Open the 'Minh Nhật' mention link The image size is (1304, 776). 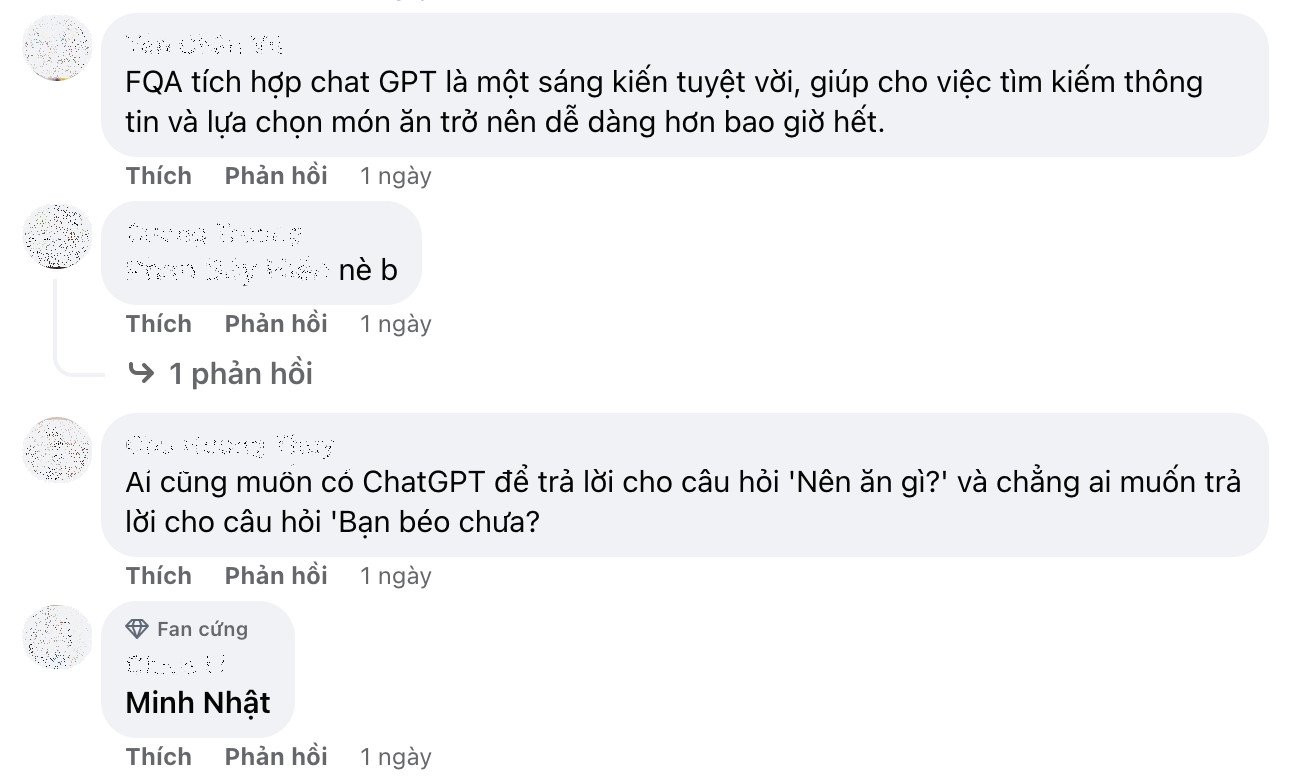(198, 703)
